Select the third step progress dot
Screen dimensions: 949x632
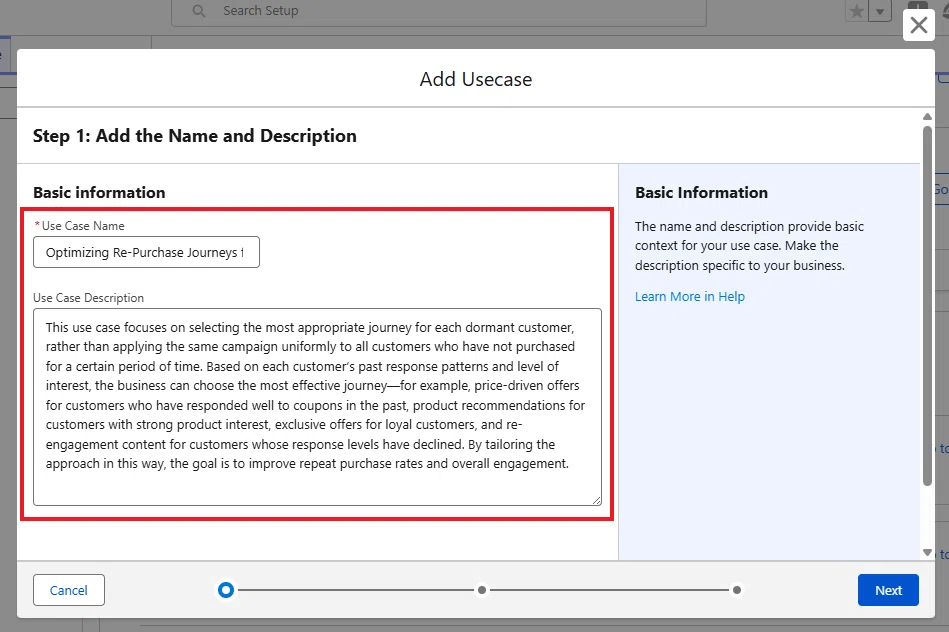point(737,590)
